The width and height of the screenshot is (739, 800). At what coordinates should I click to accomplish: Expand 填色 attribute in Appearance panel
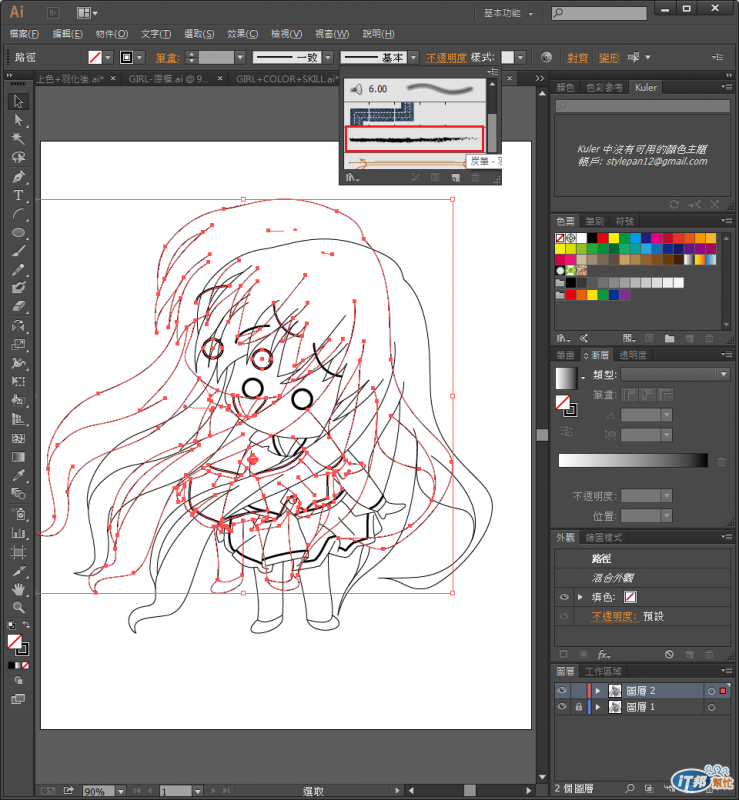point(580,597)
